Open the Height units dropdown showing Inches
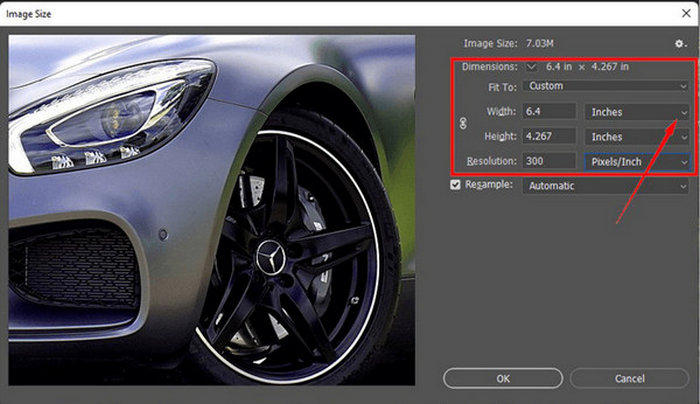Image resolution: width=700 pixels, height=404 pixels. [x=638, y=136]
